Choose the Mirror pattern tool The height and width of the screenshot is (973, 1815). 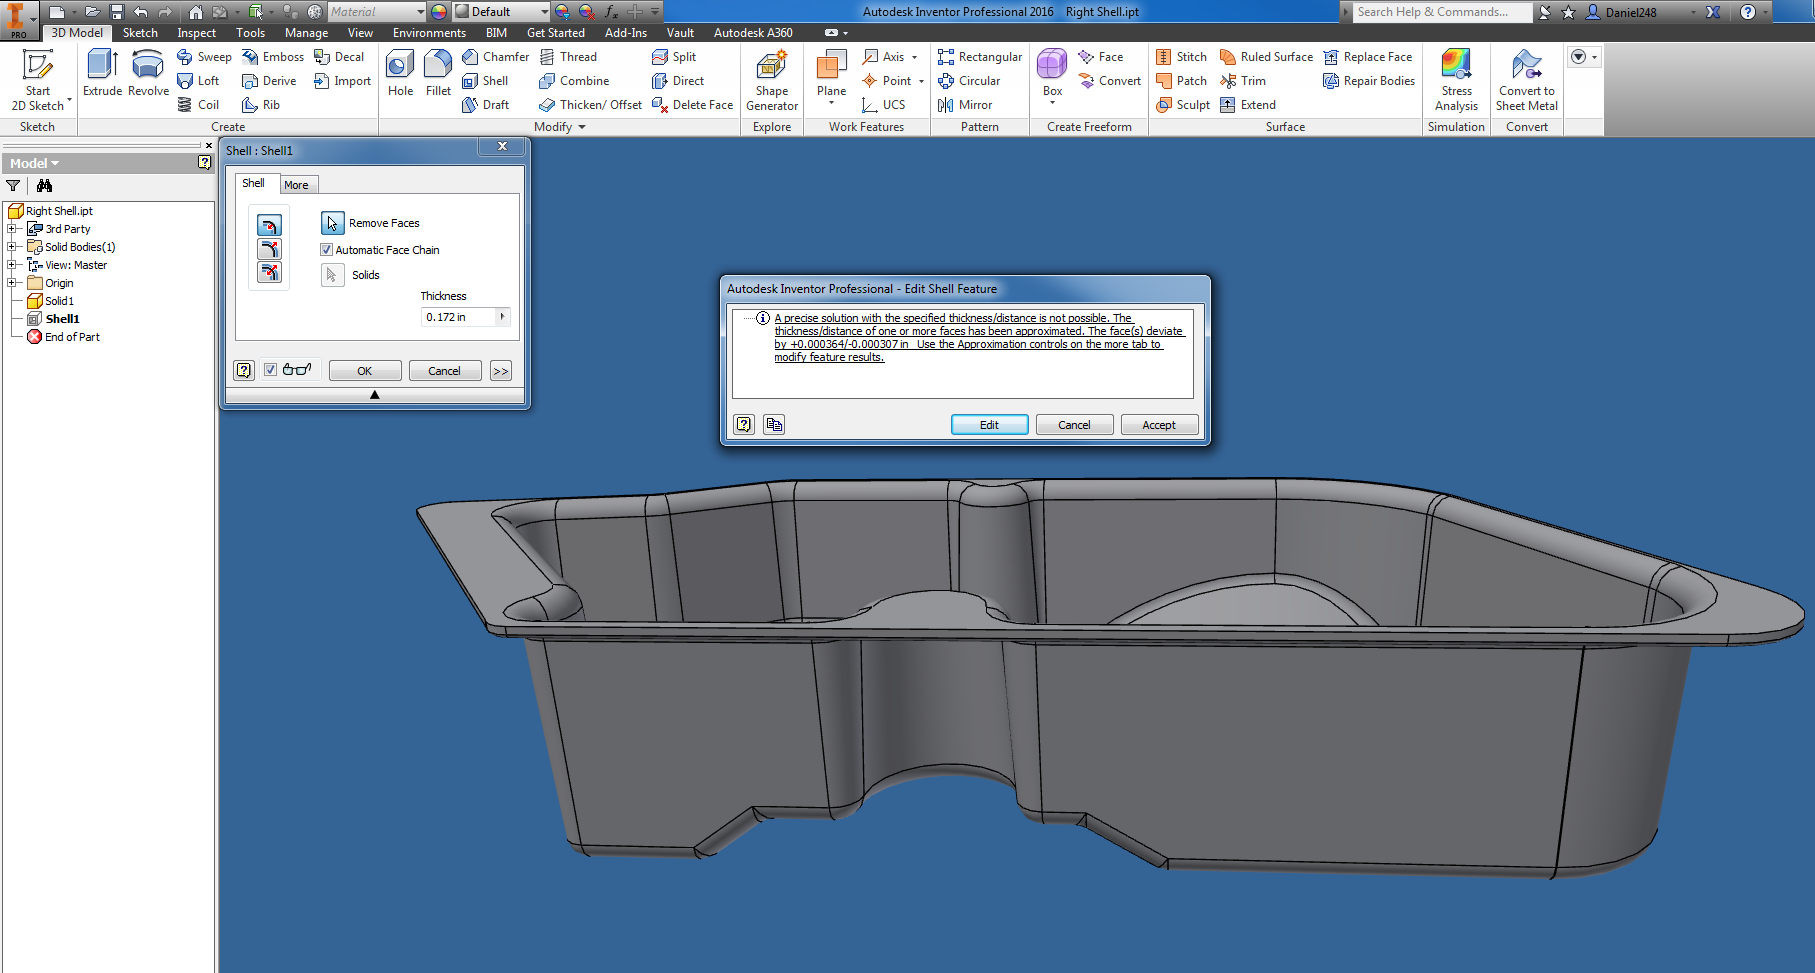pyautogui.click(x=965, y=105)
